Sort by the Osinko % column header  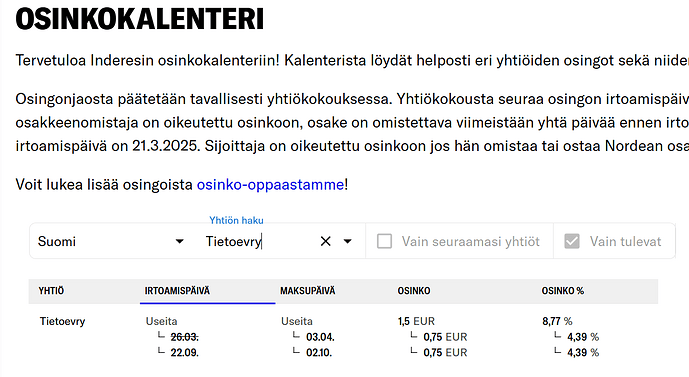pyautogui.click(x=562, y=291)
